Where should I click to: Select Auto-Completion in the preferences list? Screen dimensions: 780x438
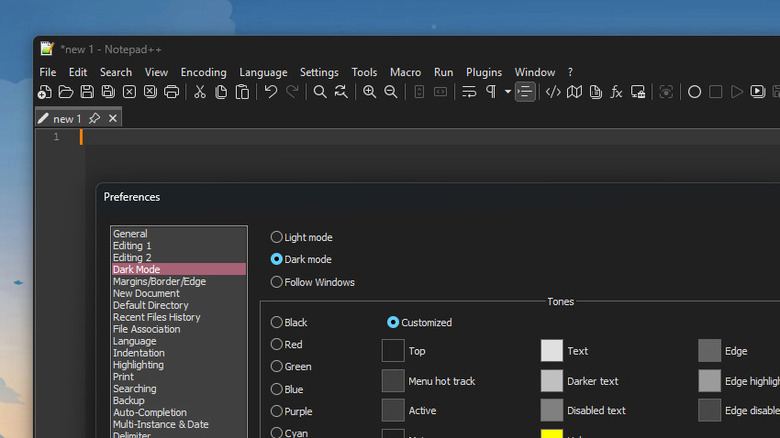click(150, 412)
